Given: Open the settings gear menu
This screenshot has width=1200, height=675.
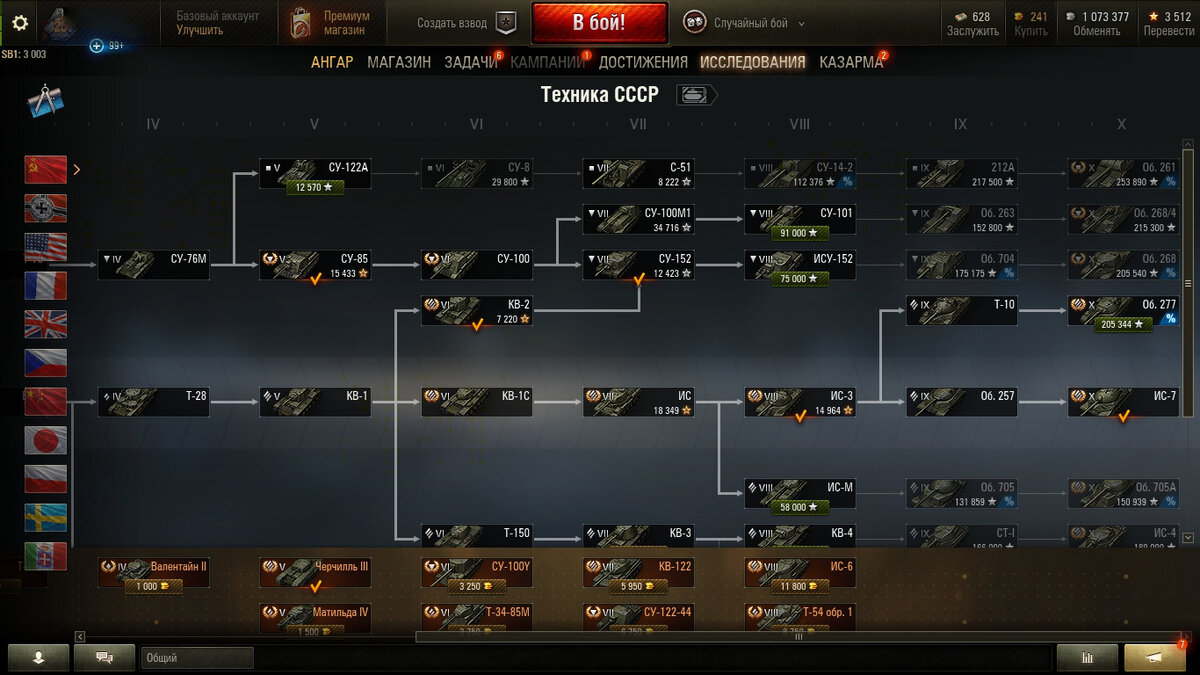Looking at the screenshot, I should click(20, 23).
